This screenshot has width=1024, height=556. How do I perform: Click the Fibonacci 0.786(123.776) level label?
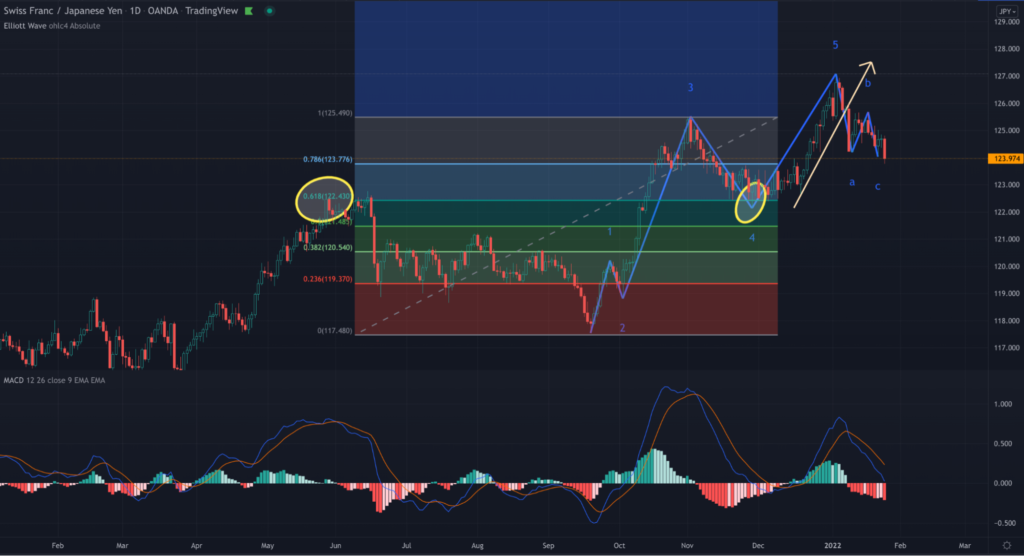click(328, 159)
